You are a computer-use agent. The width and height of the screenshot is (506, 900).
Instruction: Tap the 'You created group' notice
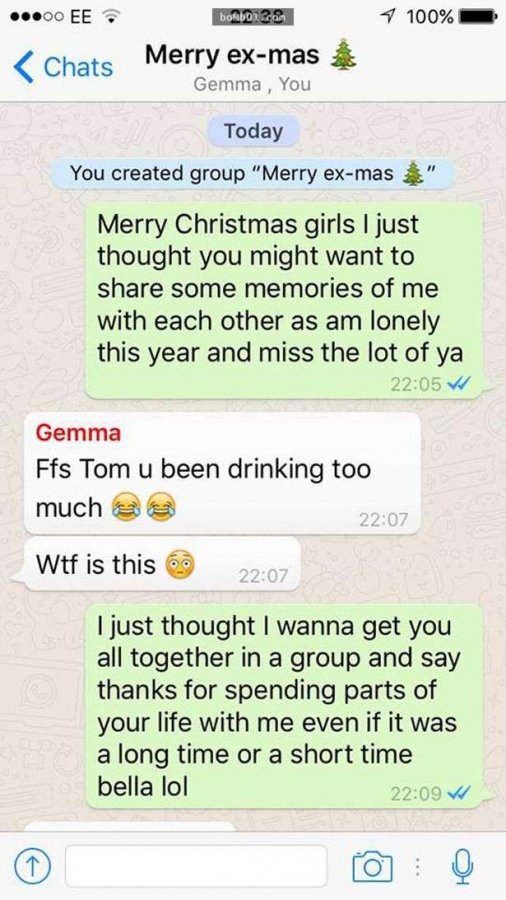point(253,173)
